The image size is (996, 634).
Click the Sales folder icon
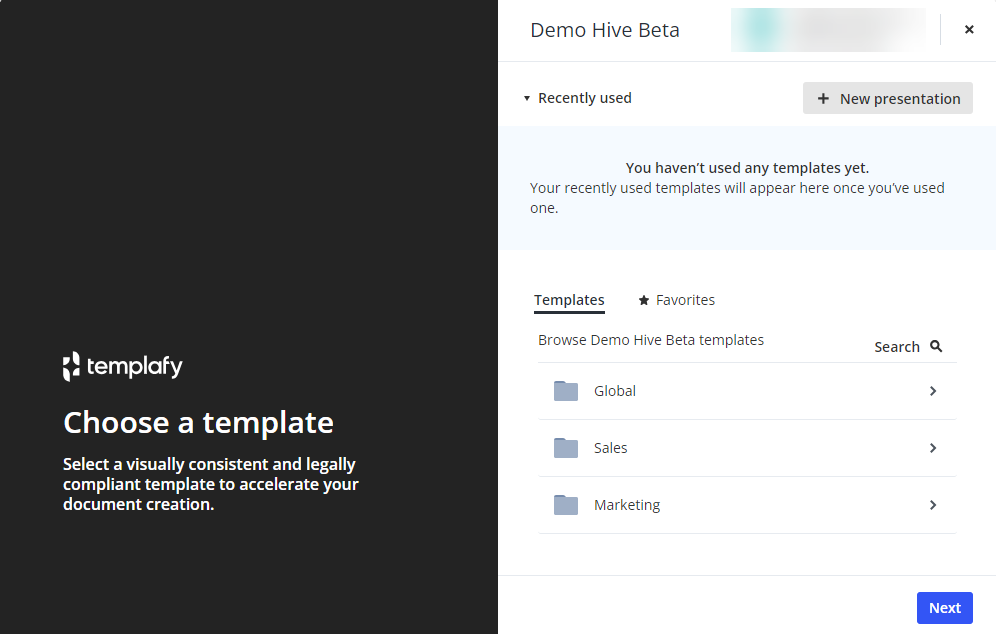565,449
